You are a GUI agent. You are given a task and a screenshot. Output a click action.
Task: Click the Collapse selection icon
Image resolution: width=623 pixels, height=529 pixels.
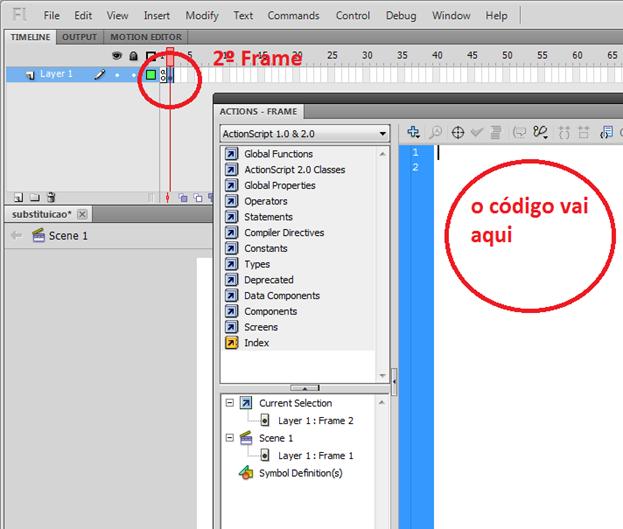pos(583,132)
